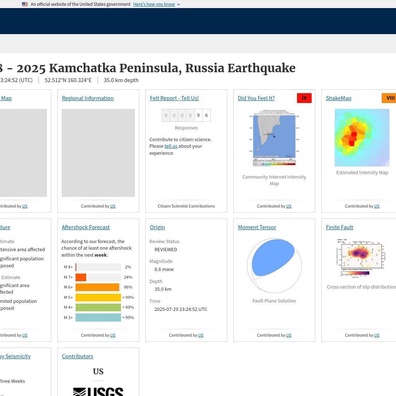
Task: Click the M 3+ teal forecast bar
Action: (98, 317)
